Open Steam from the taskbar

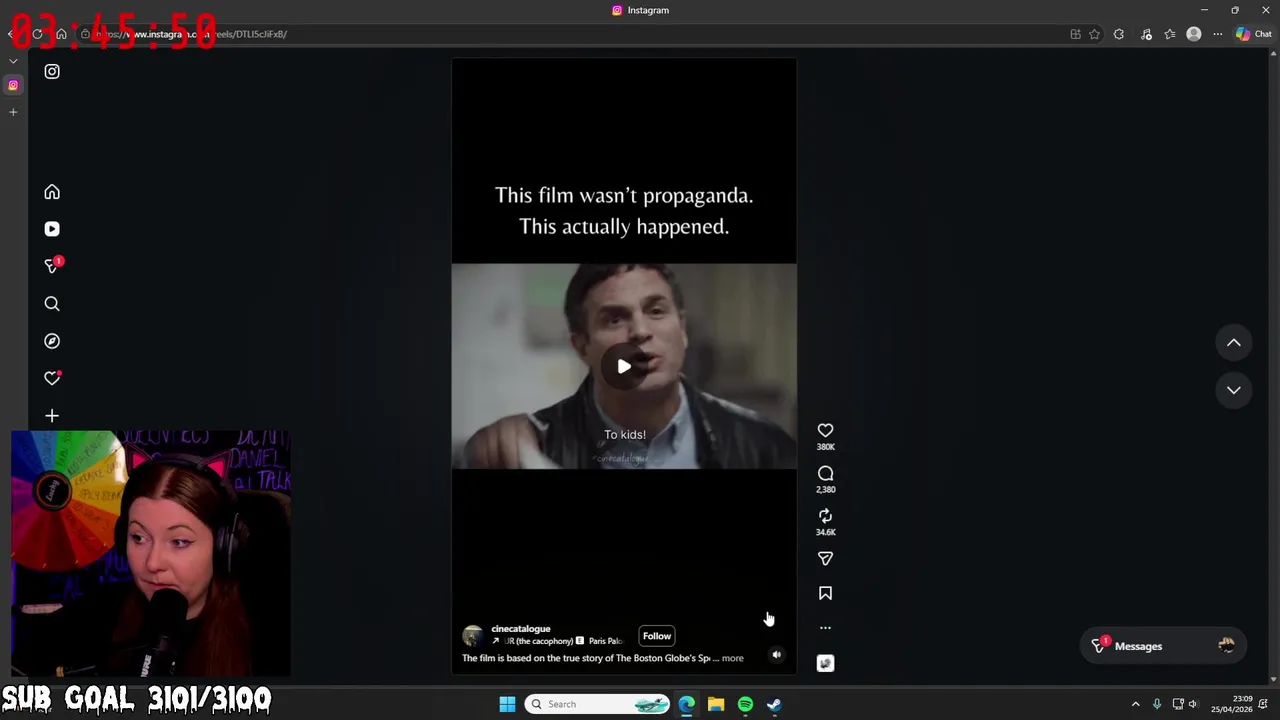774,704
